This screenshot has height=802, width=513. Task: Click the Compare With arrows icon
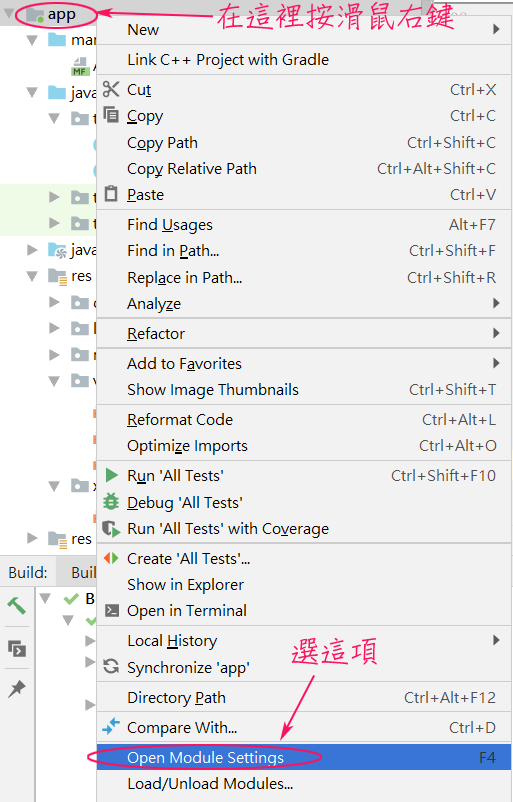[111, 726]
